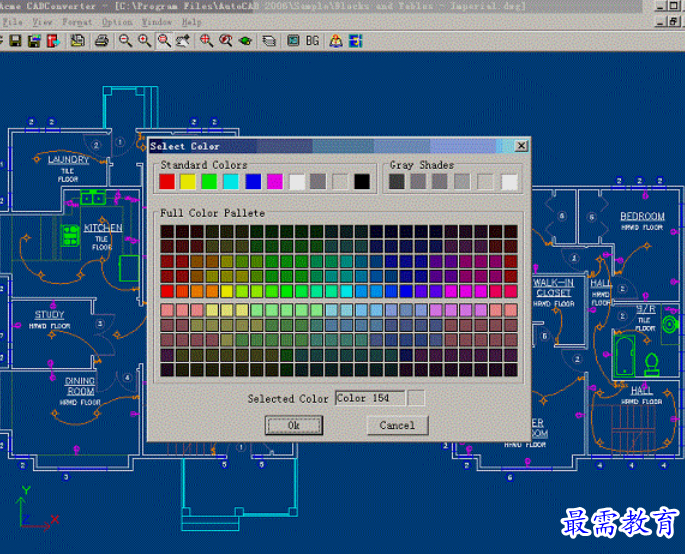Click the zoom previous magnifier icon

(226, 41)
